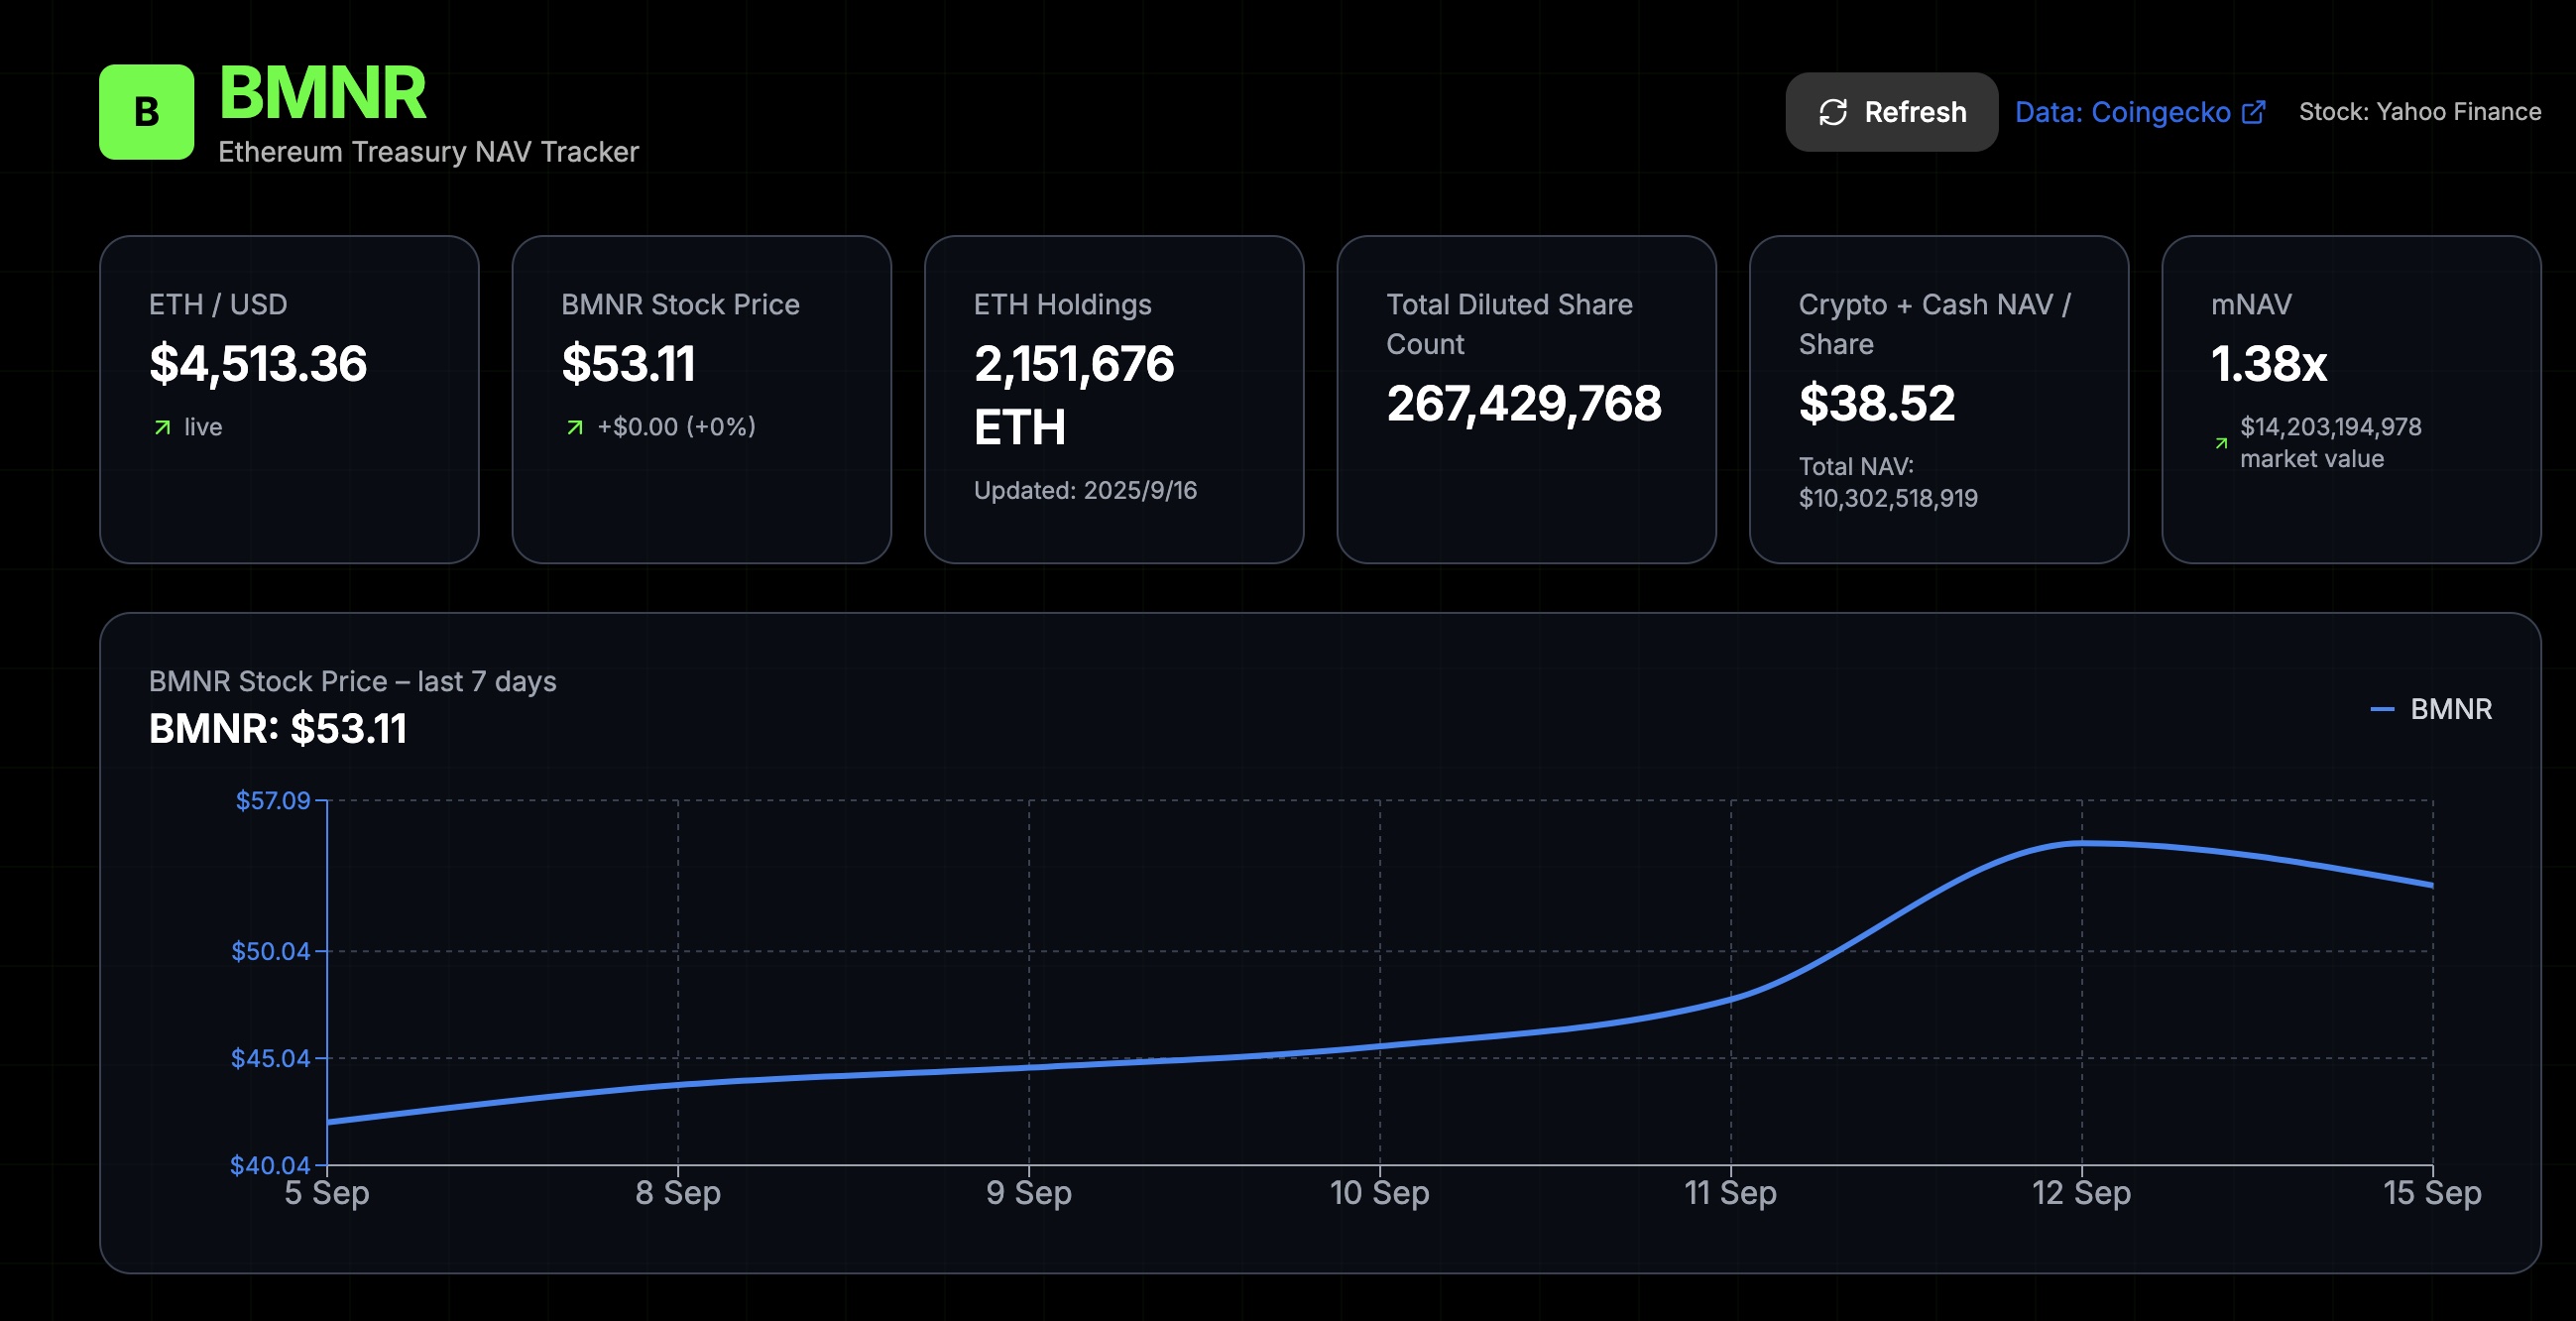Click the 10 Sep x-axis label
Screen dimensions: 2576x1321
[1379, 1192]
